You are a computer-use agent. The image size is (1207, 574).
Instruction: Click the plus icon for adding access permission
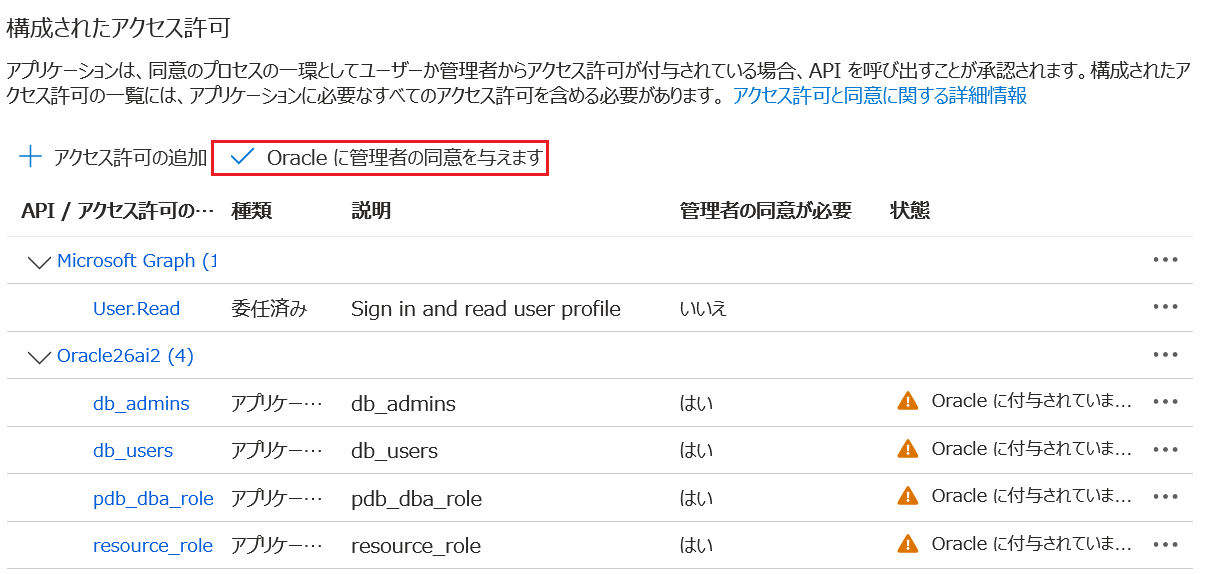coord(32,157)
